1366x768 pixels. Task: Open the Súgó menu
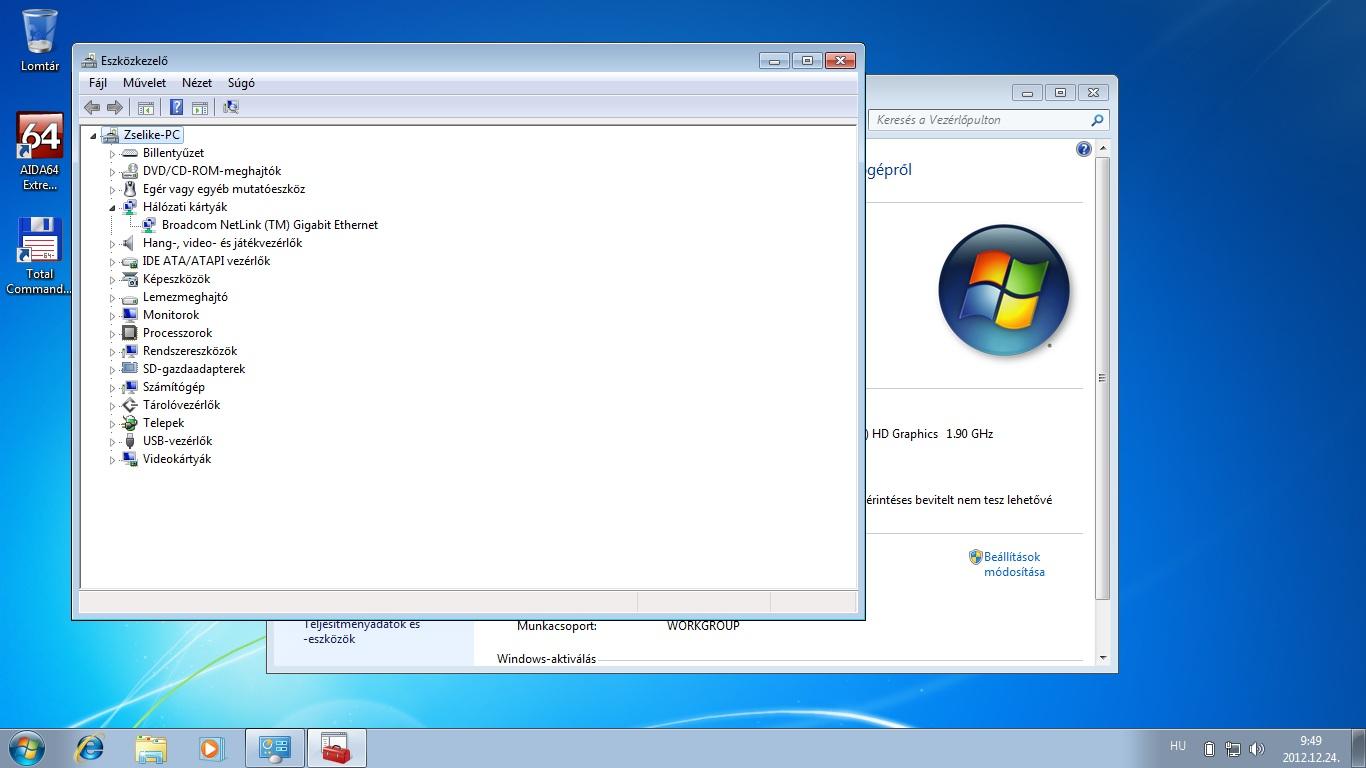point(241,83)
